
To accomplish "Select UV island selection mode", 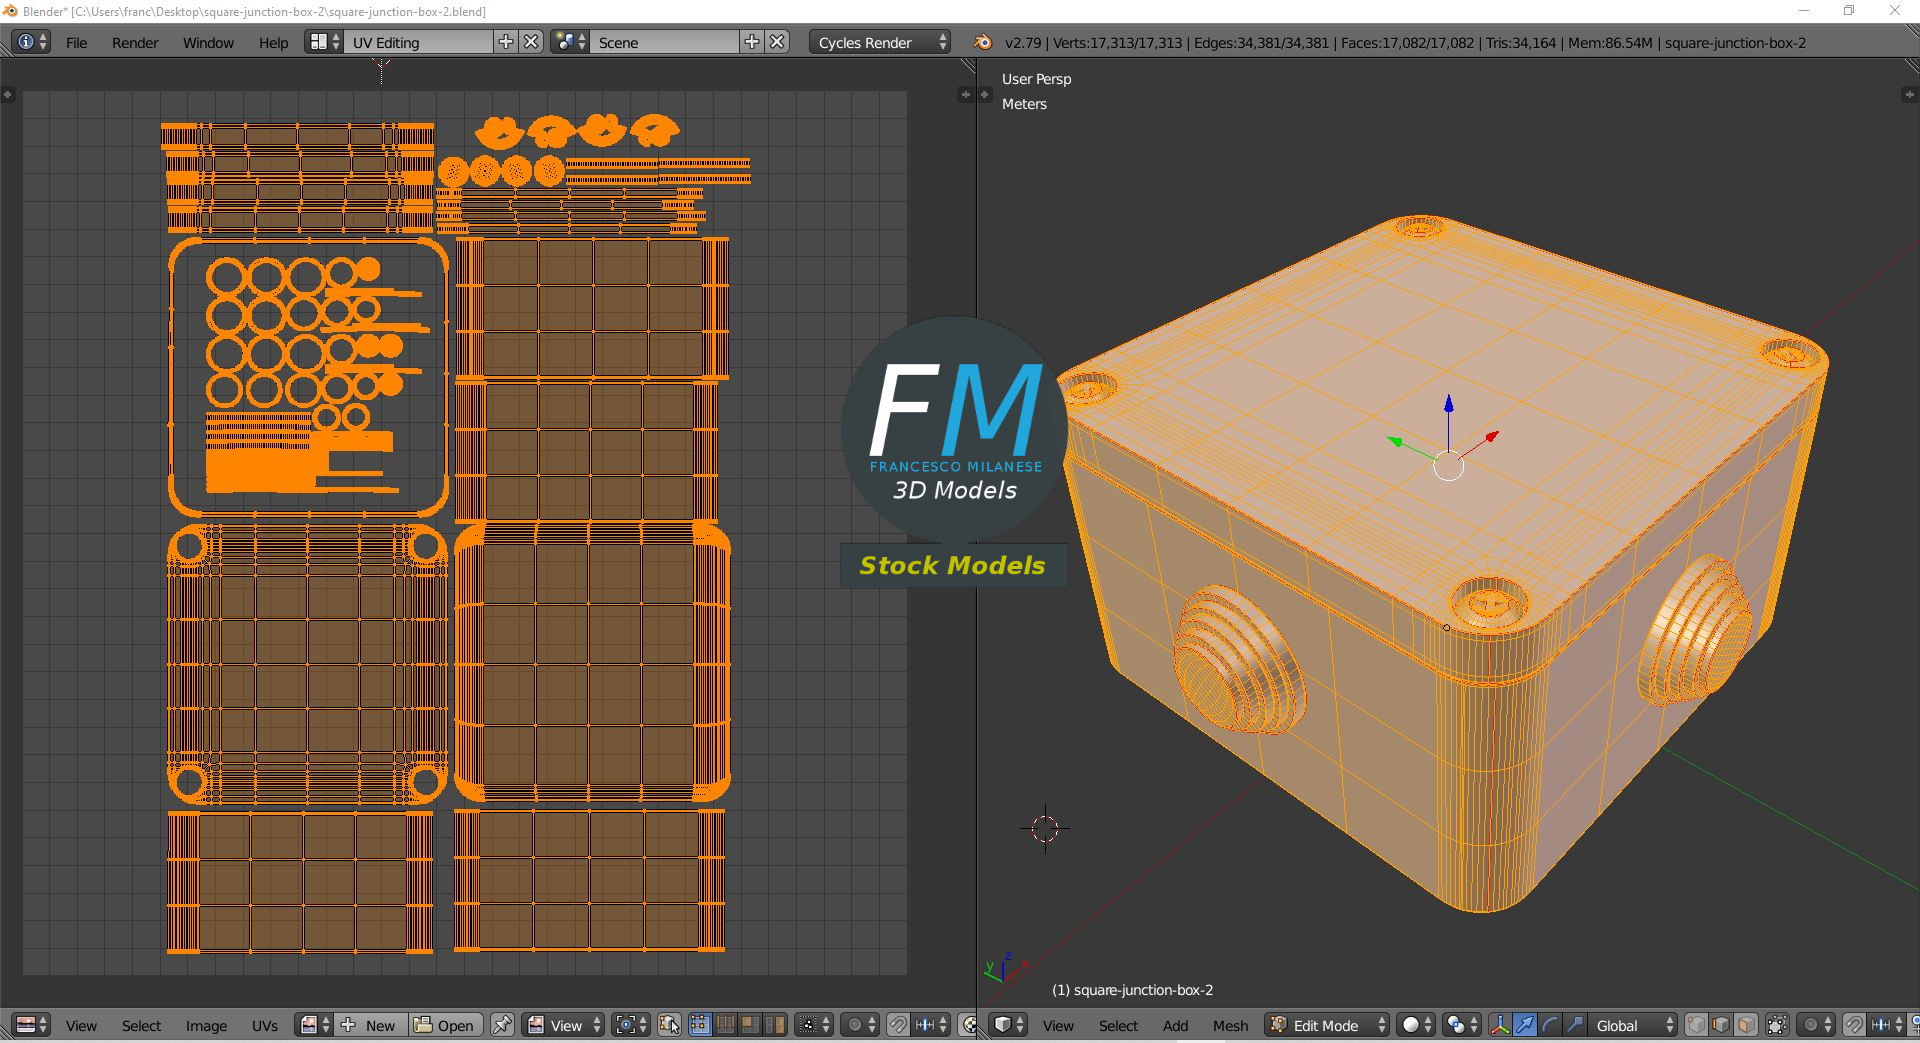I will tap(775, 1025).
